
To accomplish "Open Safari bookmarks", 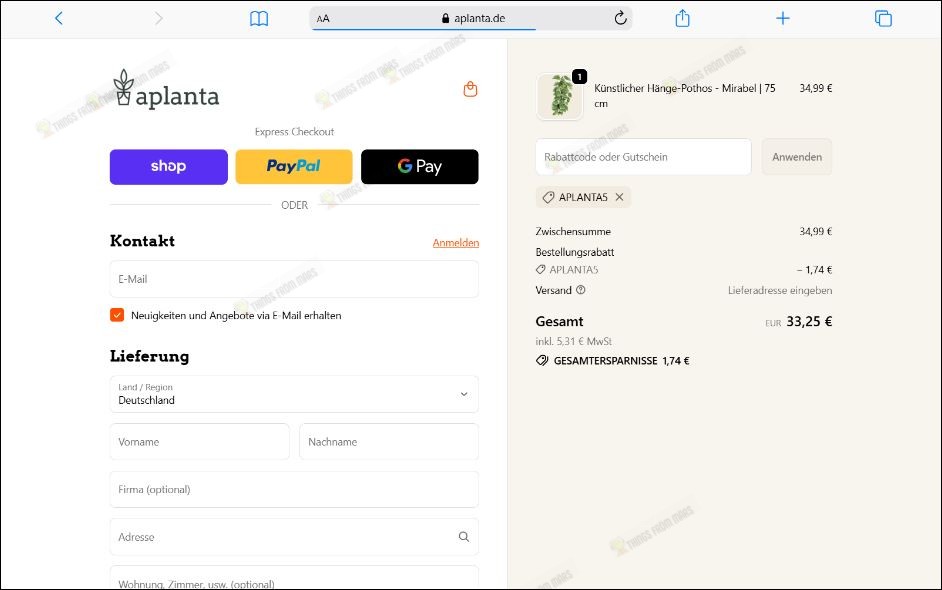I will click(260, 17).
